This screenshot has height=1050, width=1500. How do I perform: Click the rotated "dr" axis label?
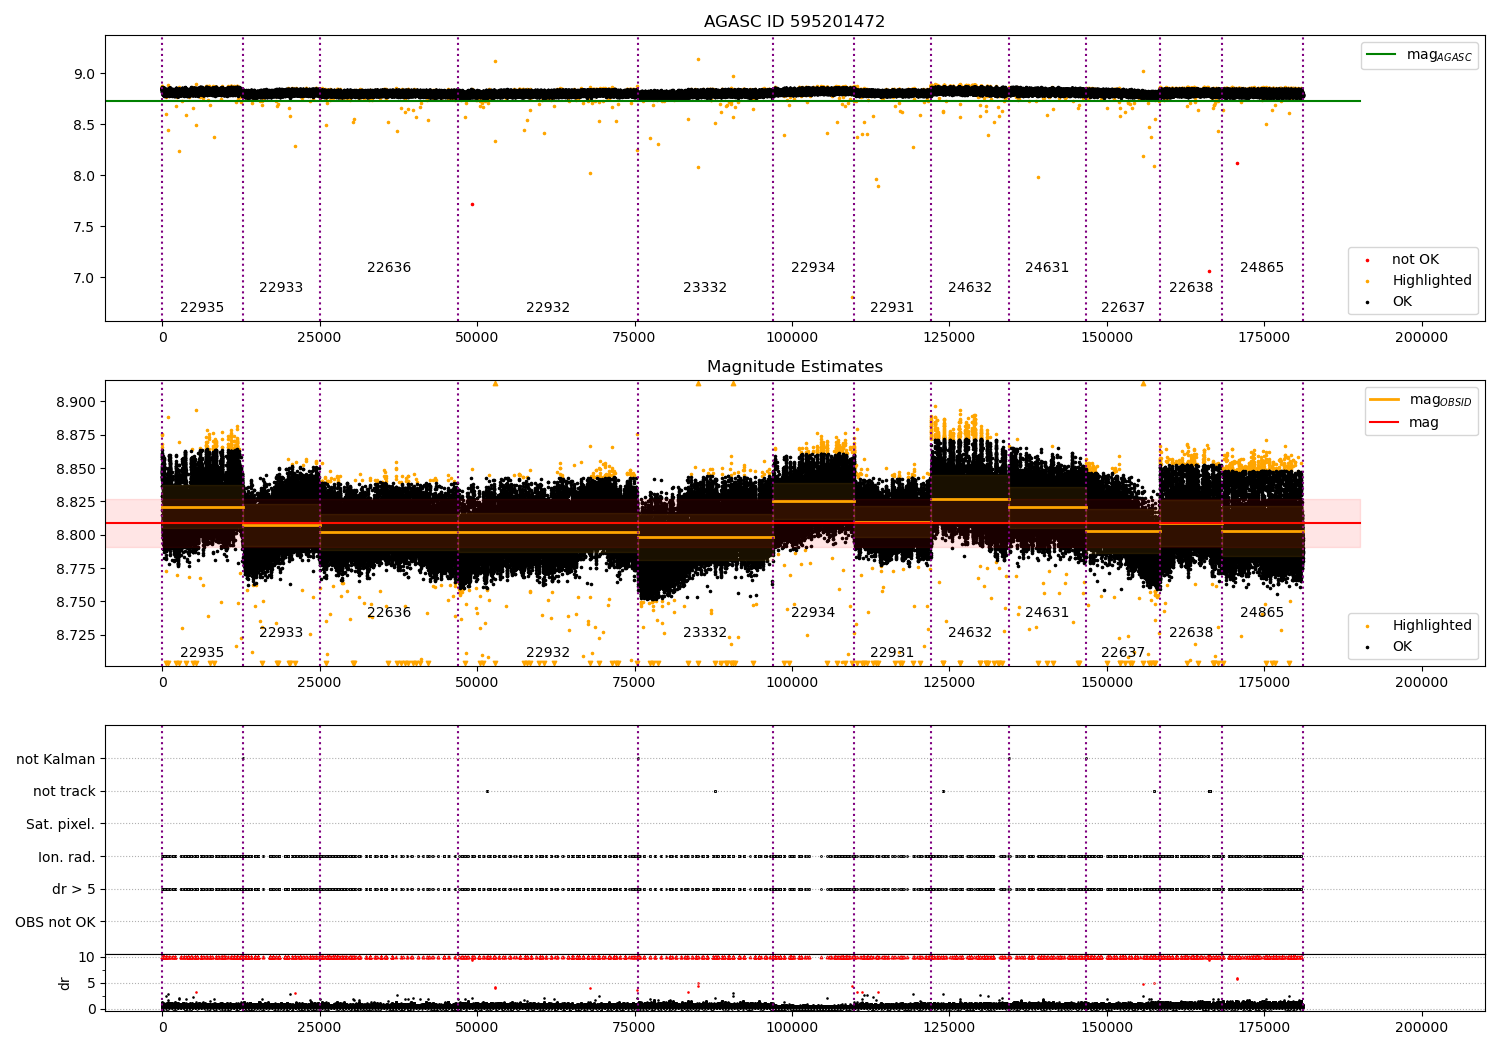click(x=65, y=983)
